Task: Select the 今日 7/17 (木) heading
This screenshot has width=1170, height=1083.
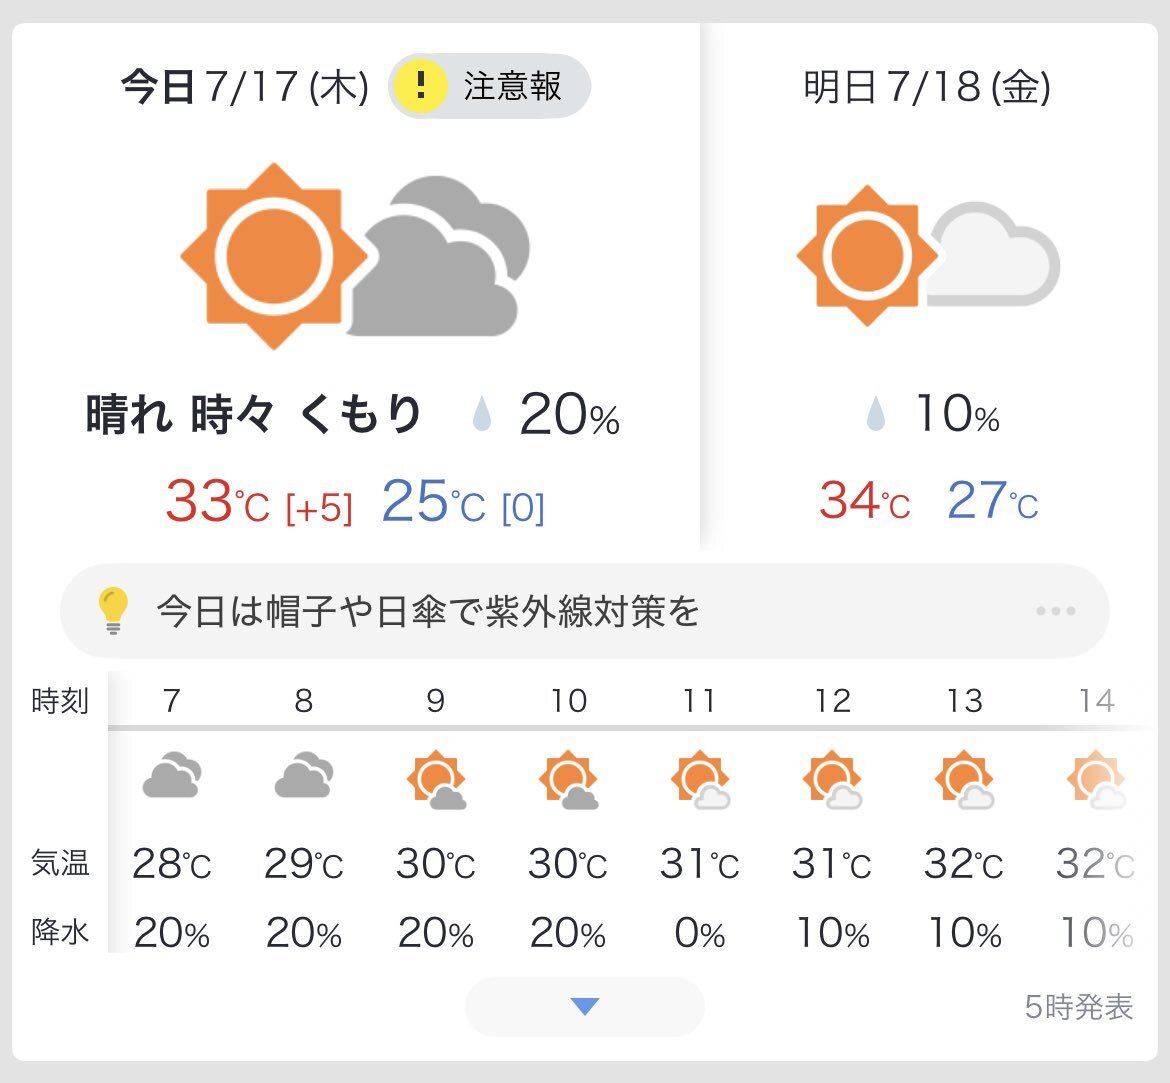Action: coord(245,87)
